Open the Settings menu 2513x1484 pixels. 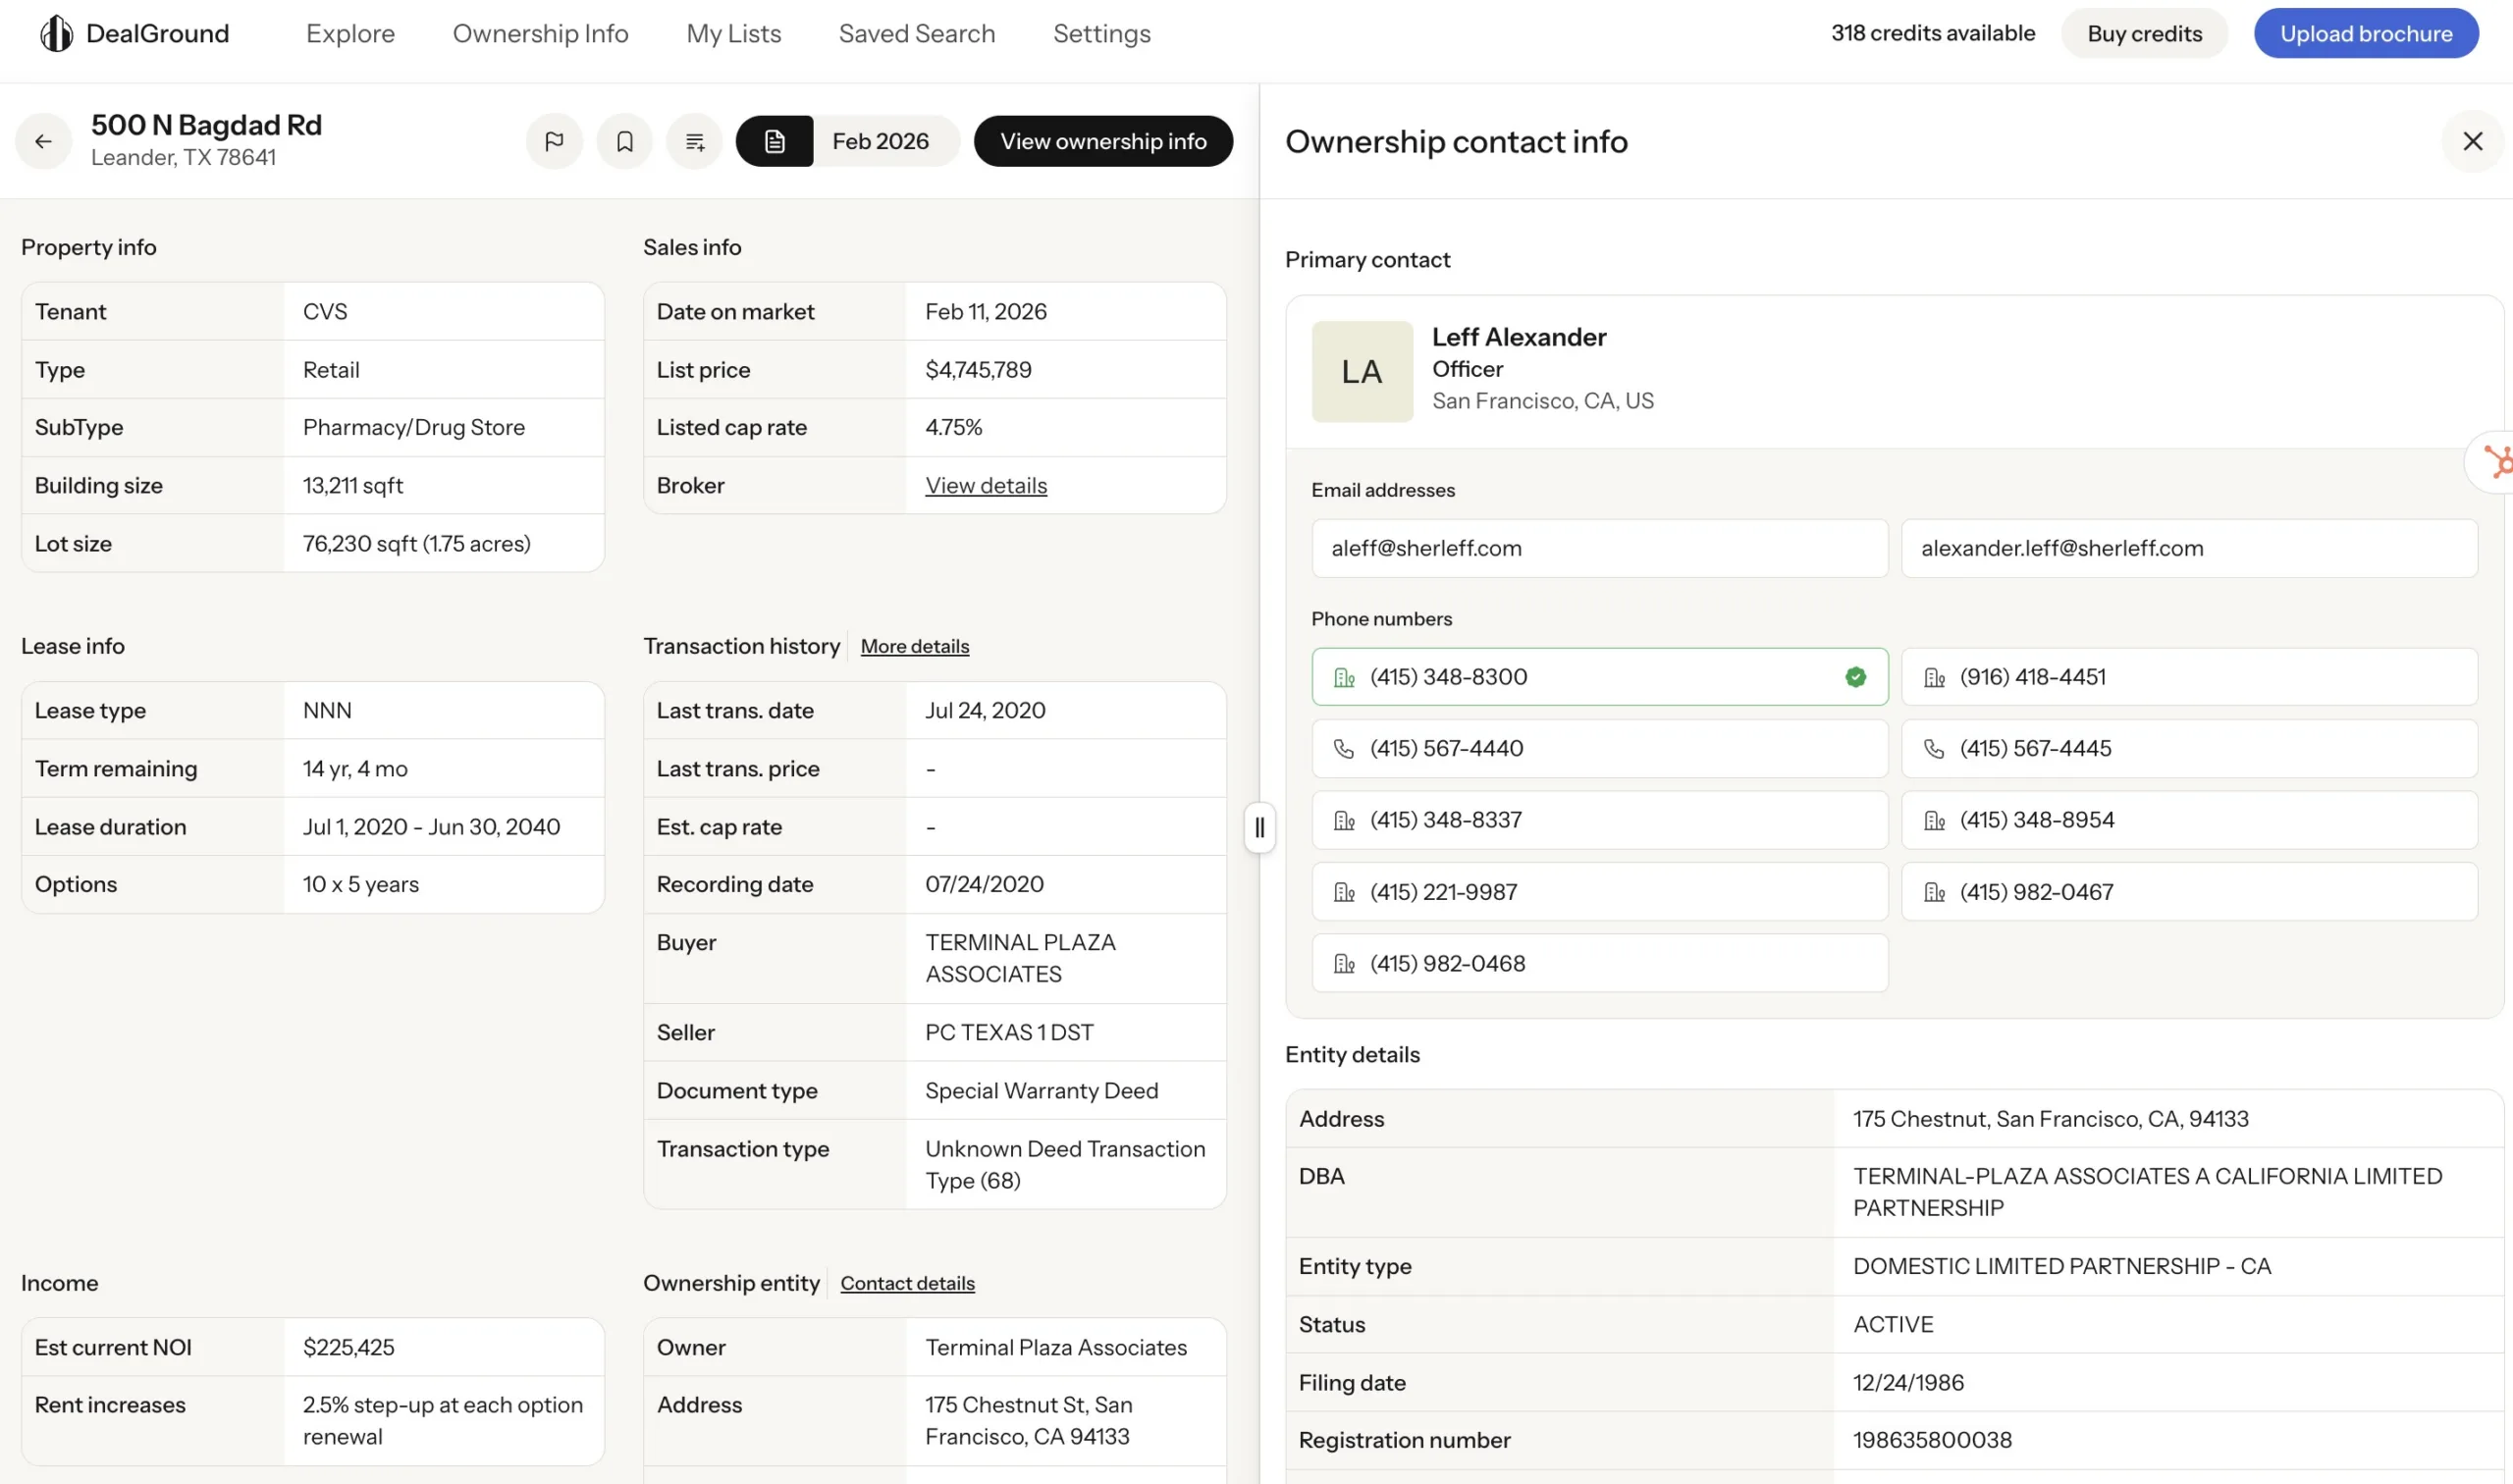[1101, 33]
